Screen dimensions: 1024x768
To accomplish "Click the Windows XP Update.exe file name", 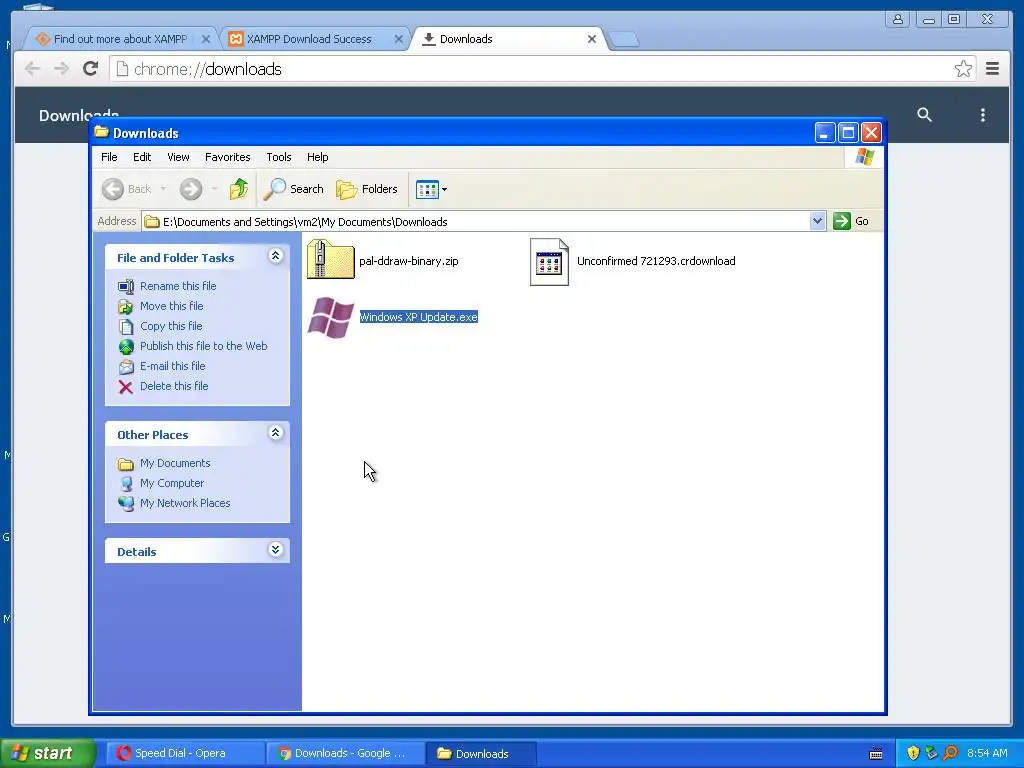I will pos(419,317).
